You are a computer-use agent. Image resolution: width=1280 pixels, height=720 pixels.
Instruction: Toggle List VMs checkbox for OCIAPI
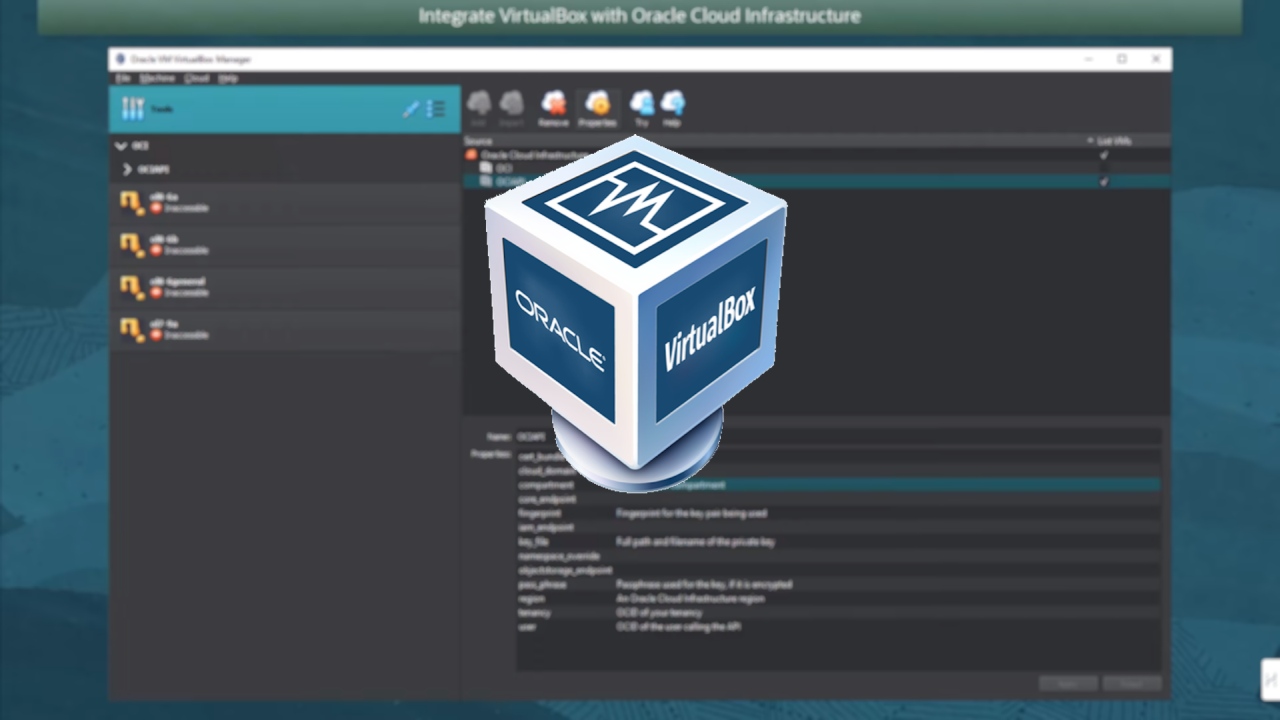coord(1104,182)
